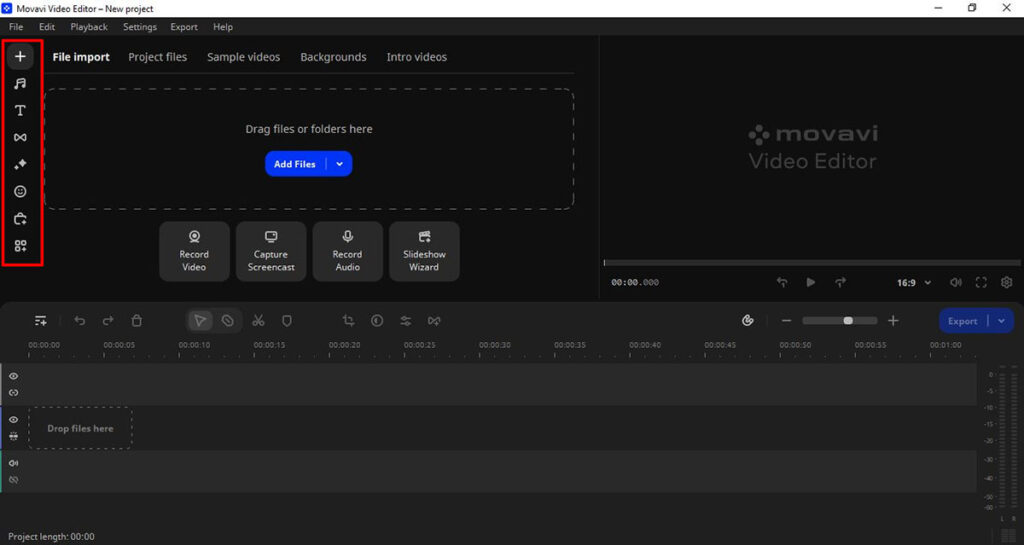This screenshot has width=1024, height=545.
Task: Open the Export menu in menu bar
Action: 184,27
